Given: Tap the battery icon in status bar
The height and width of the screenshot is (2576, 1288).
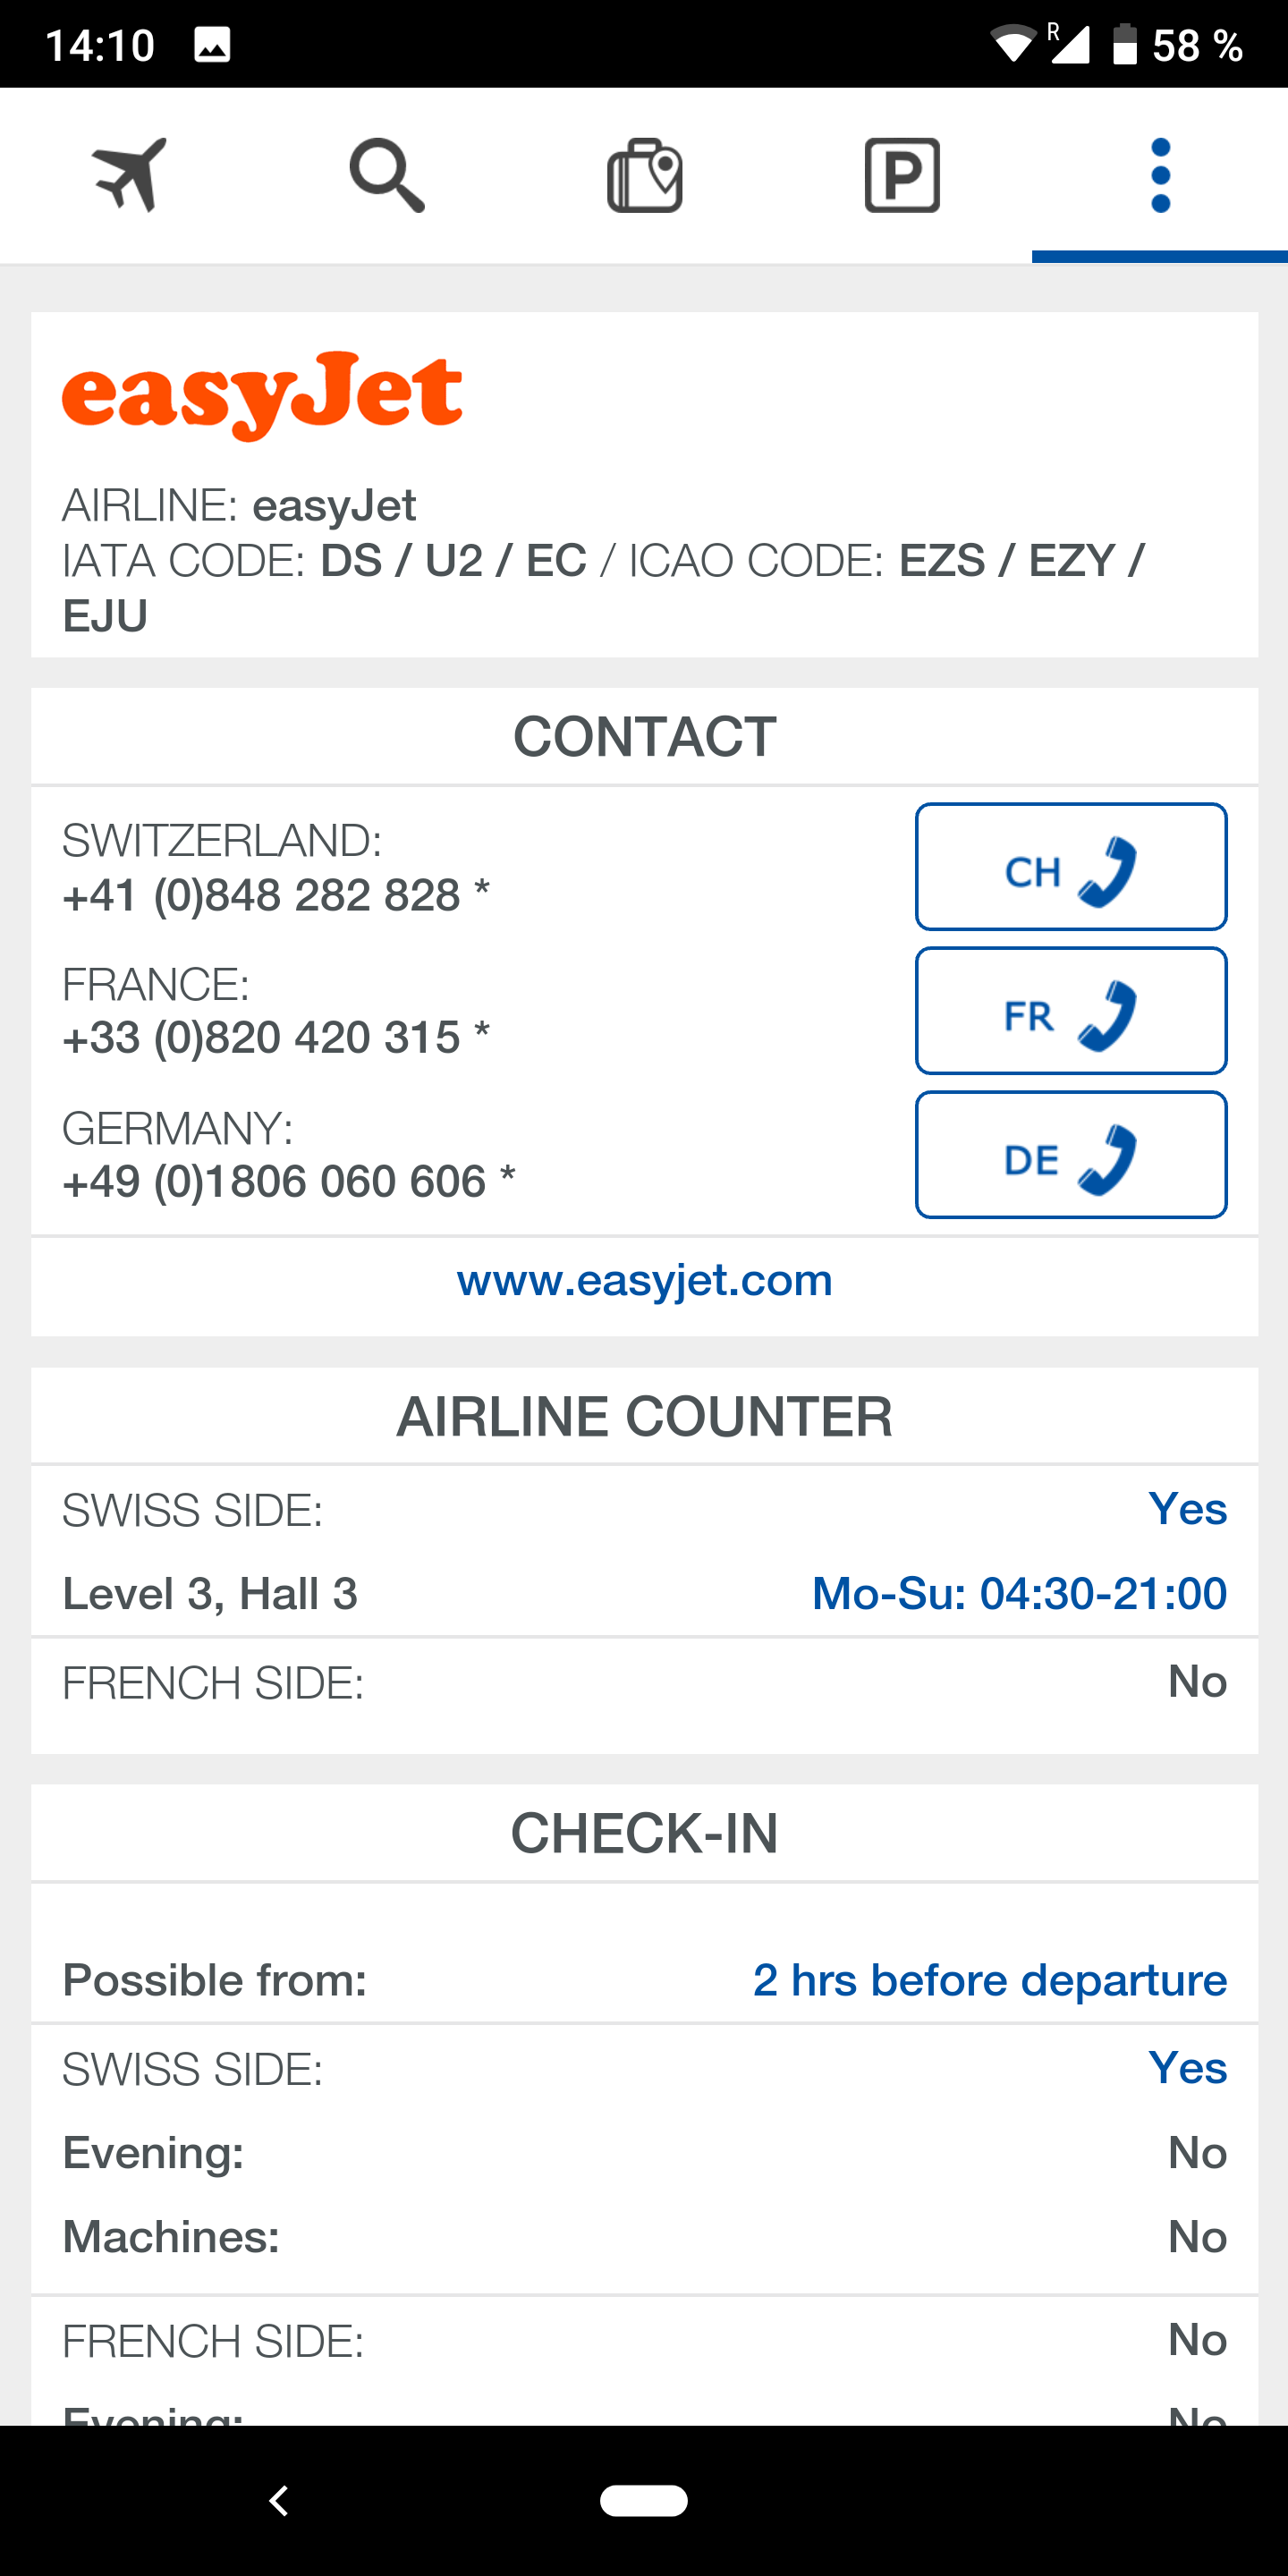Looking at the screenshot, I should [x=1125, y=45].
